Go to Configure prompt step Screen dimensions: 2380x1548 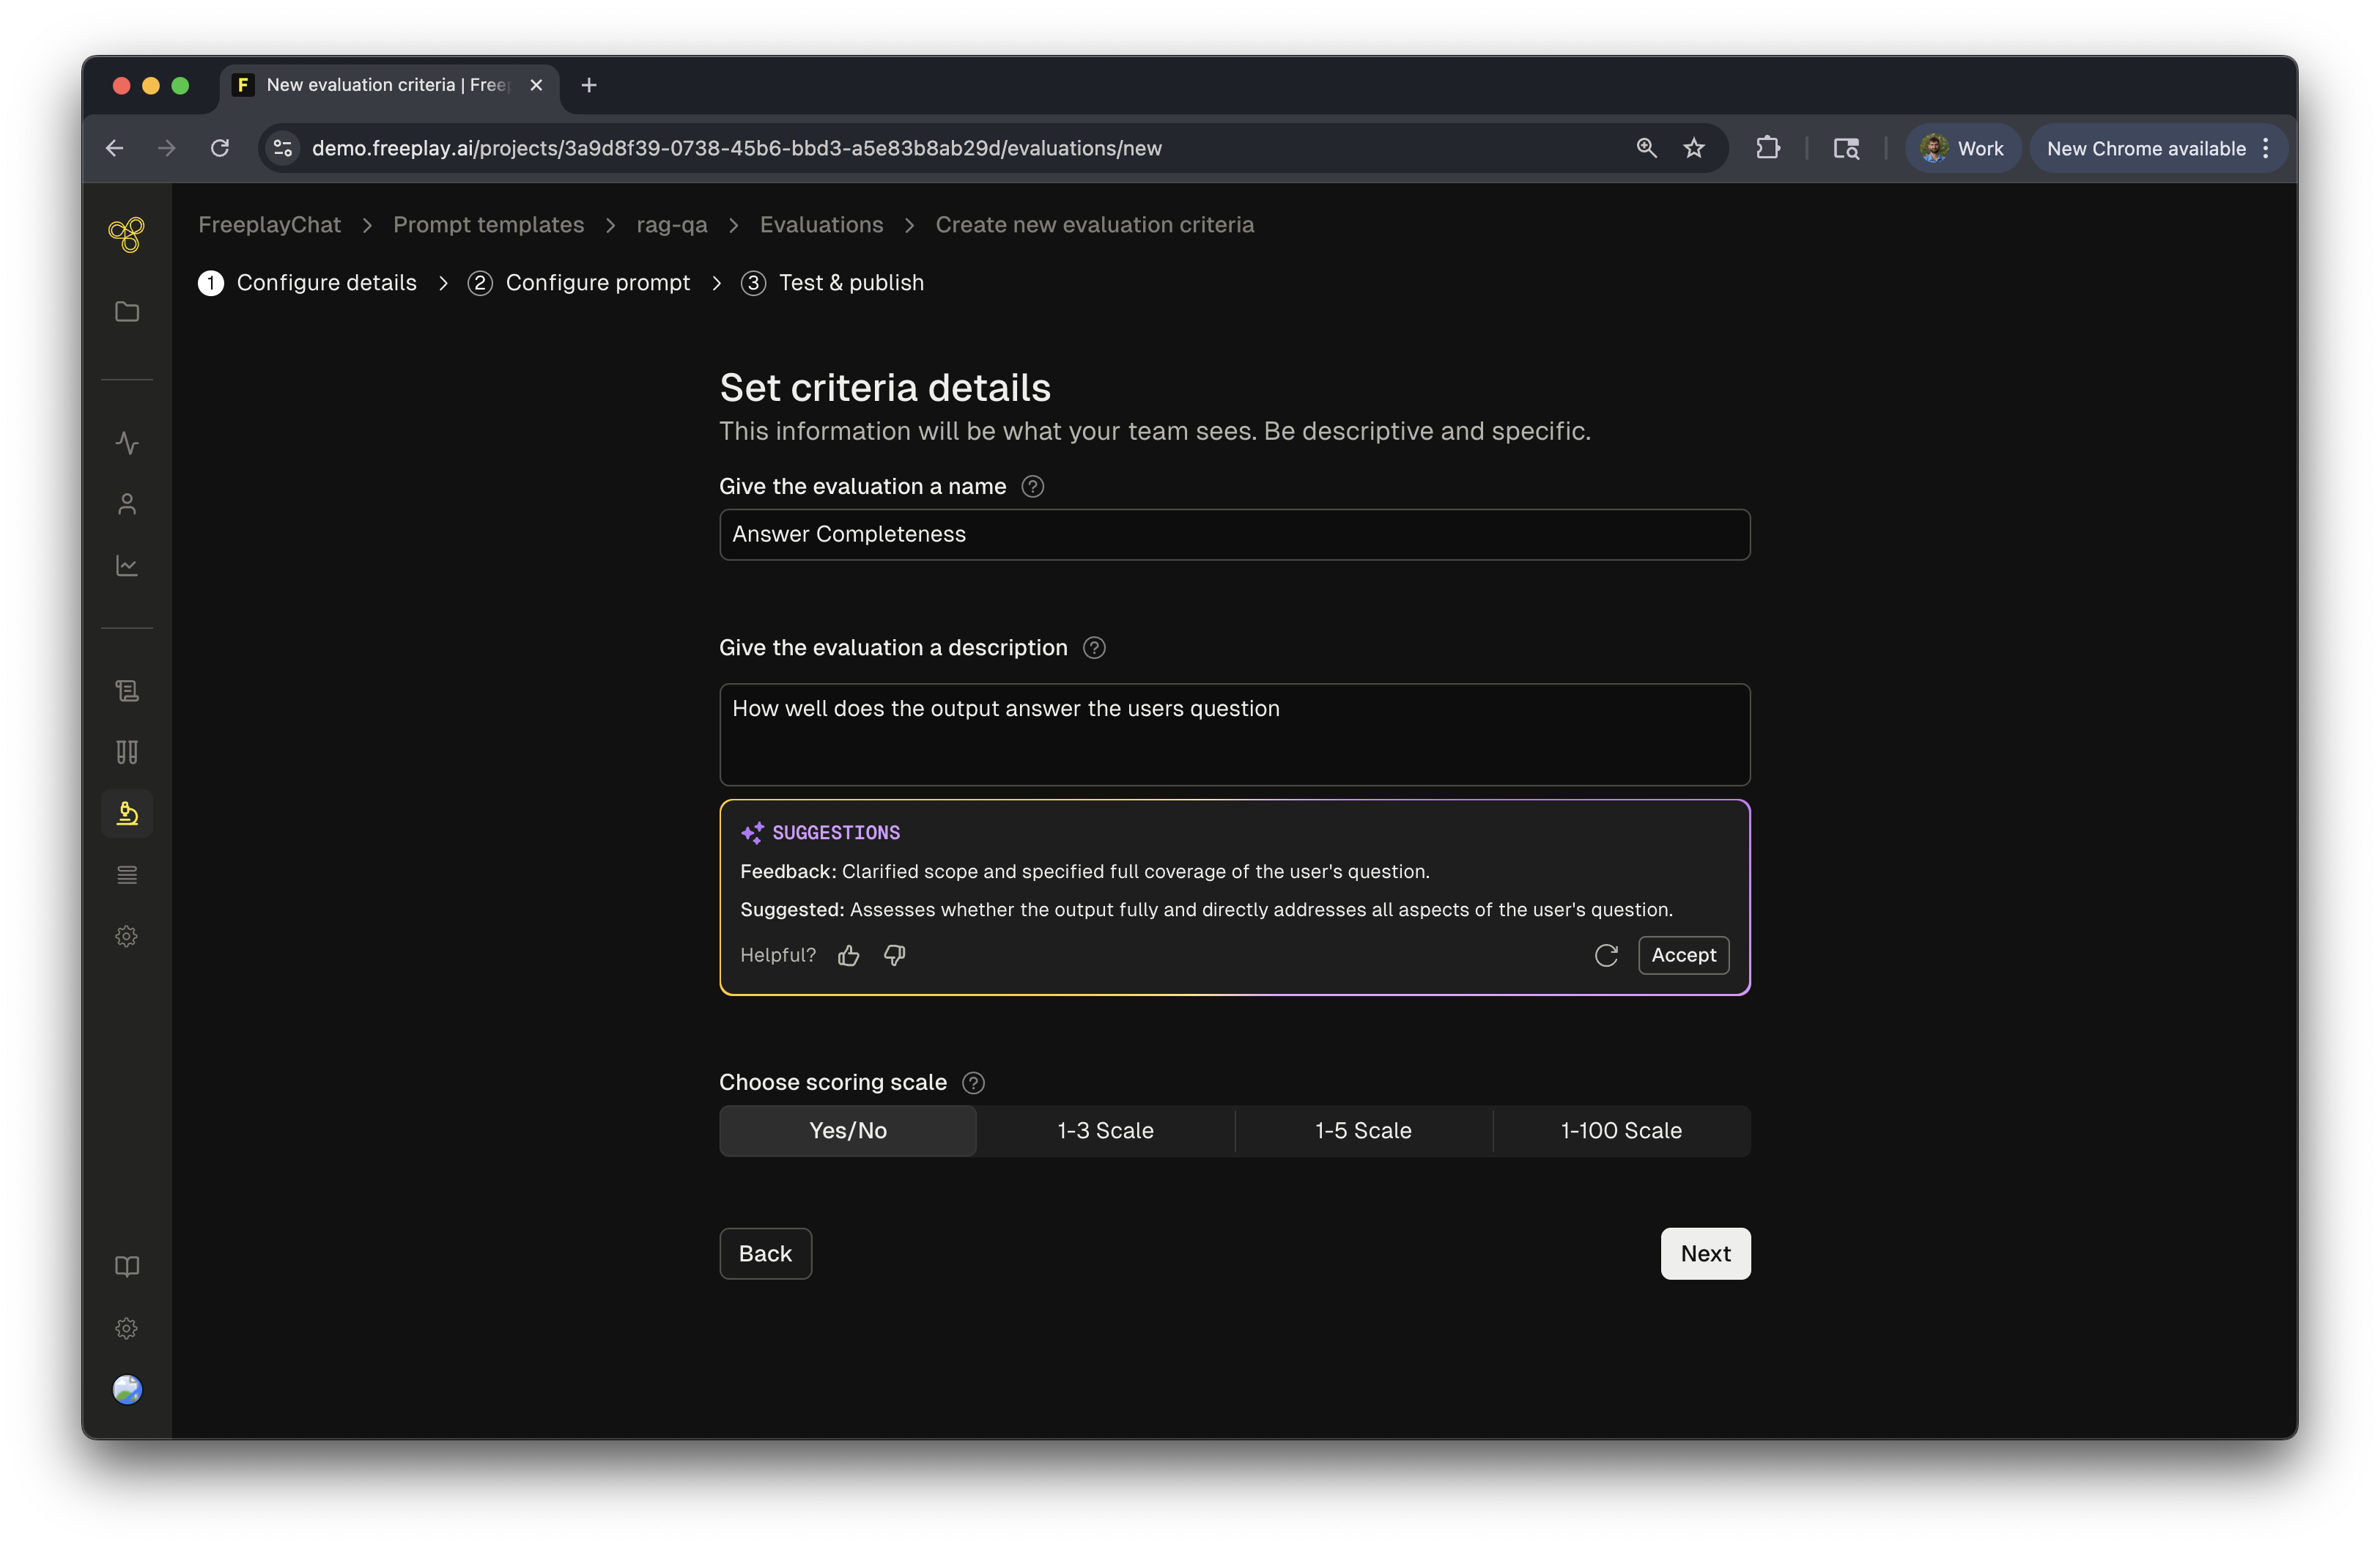597,283
